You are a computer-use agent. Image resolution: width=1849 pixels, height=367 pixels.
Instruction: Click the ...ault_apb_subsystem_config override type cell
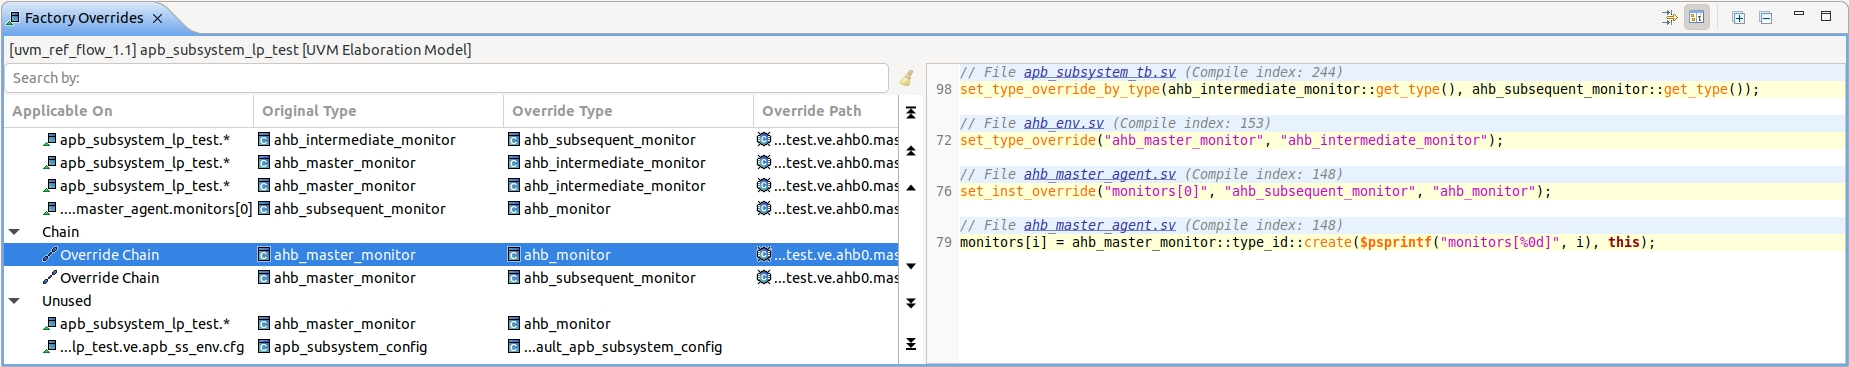(x=622, y=347)
